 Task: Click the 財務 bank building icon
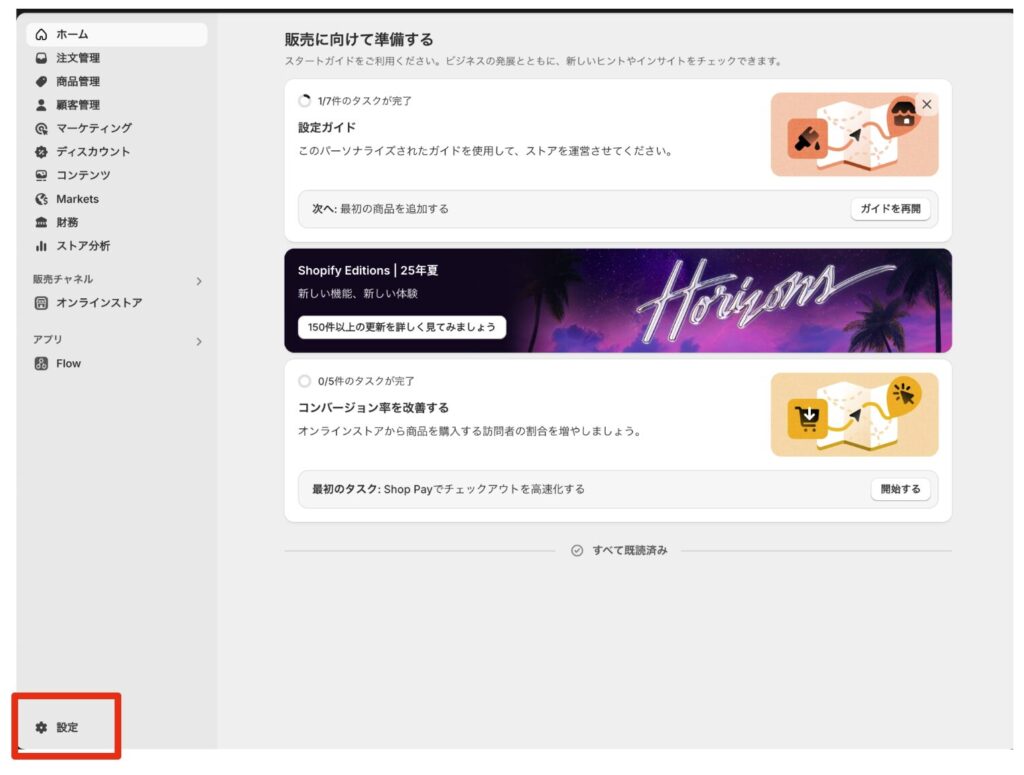41,223
